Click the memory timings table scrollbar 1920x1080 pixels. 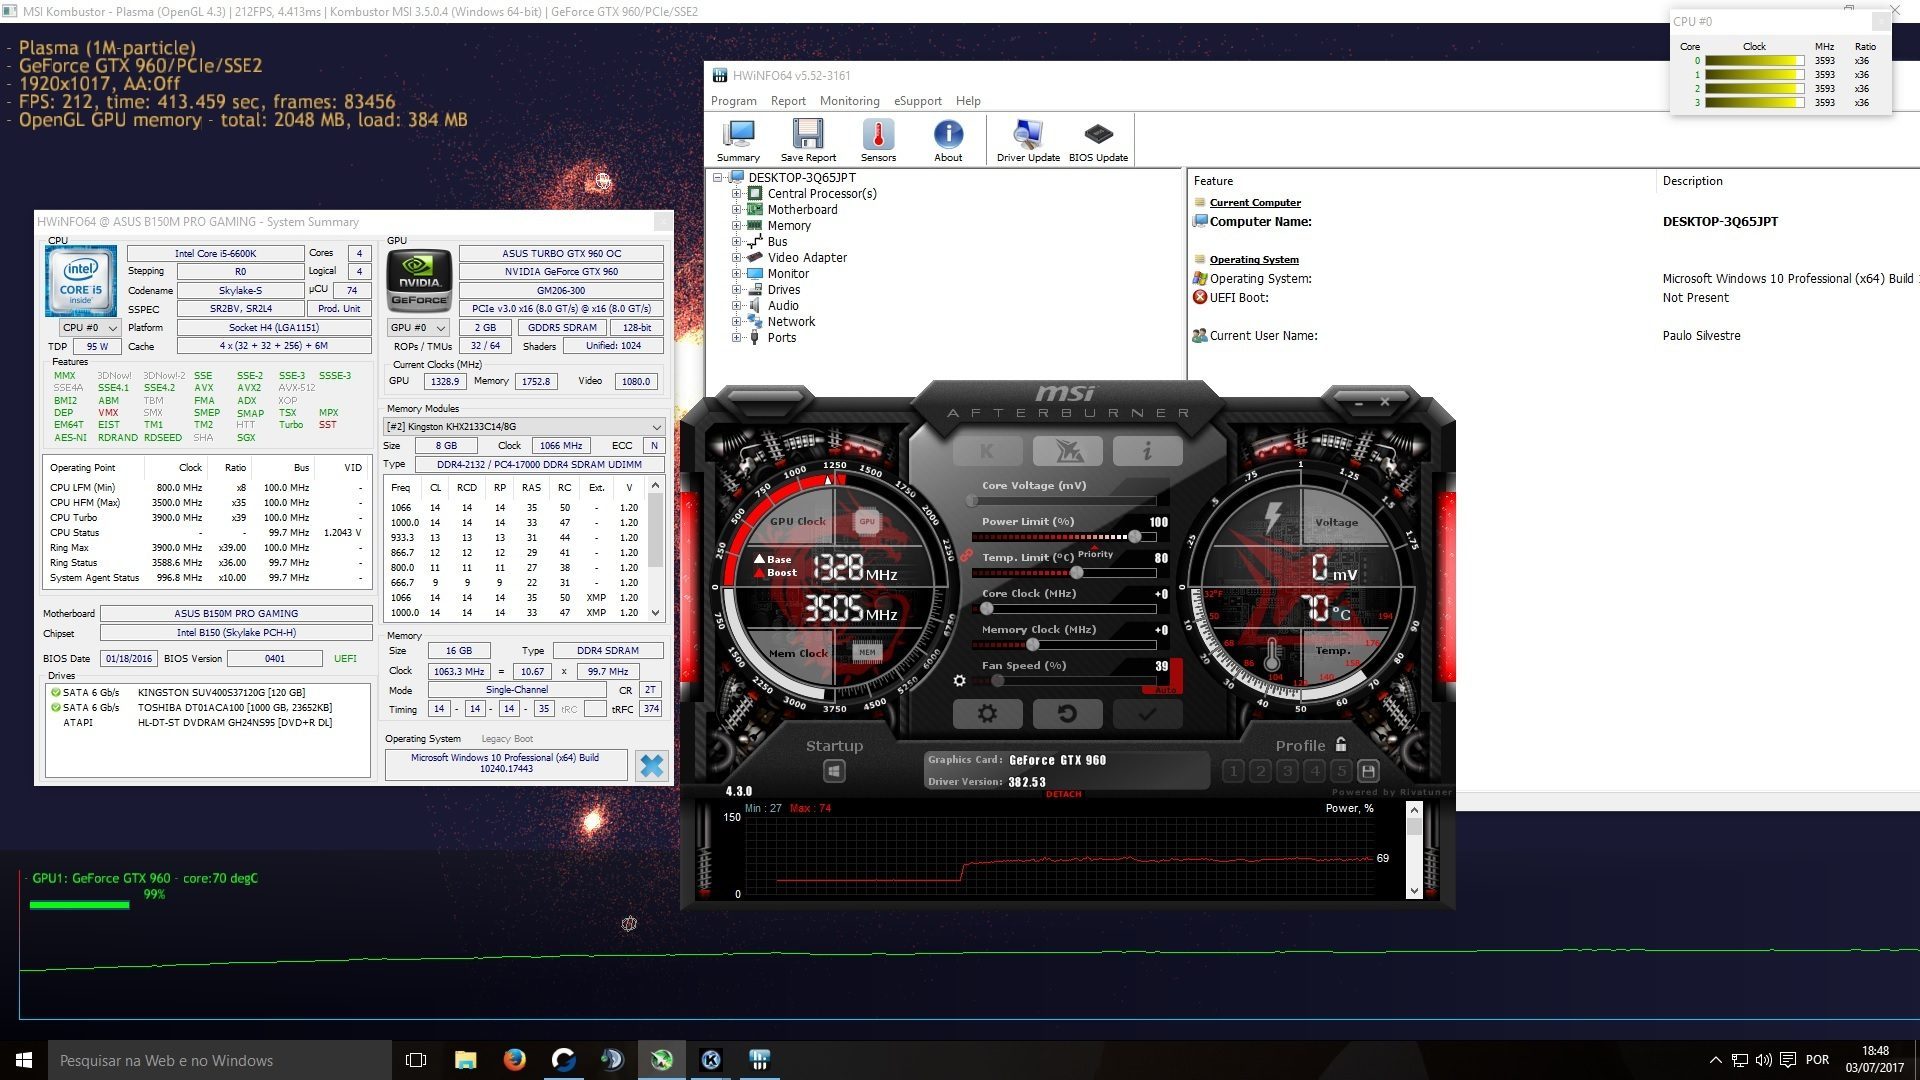pos(656,549)
